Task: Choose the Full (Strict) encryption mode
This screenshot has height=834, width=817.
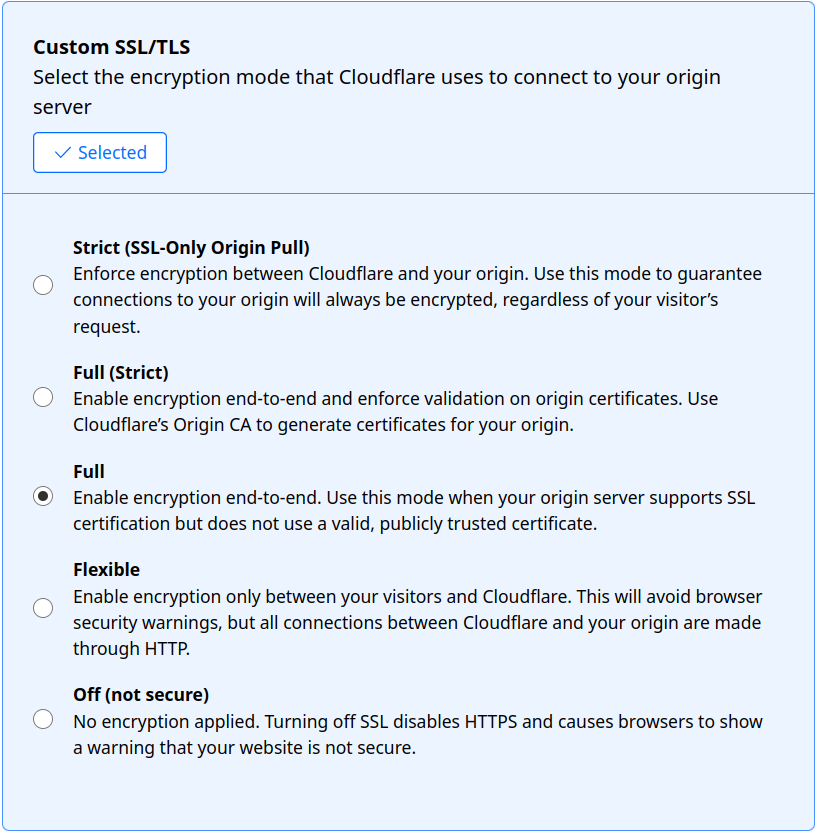Action: (43, 397)
